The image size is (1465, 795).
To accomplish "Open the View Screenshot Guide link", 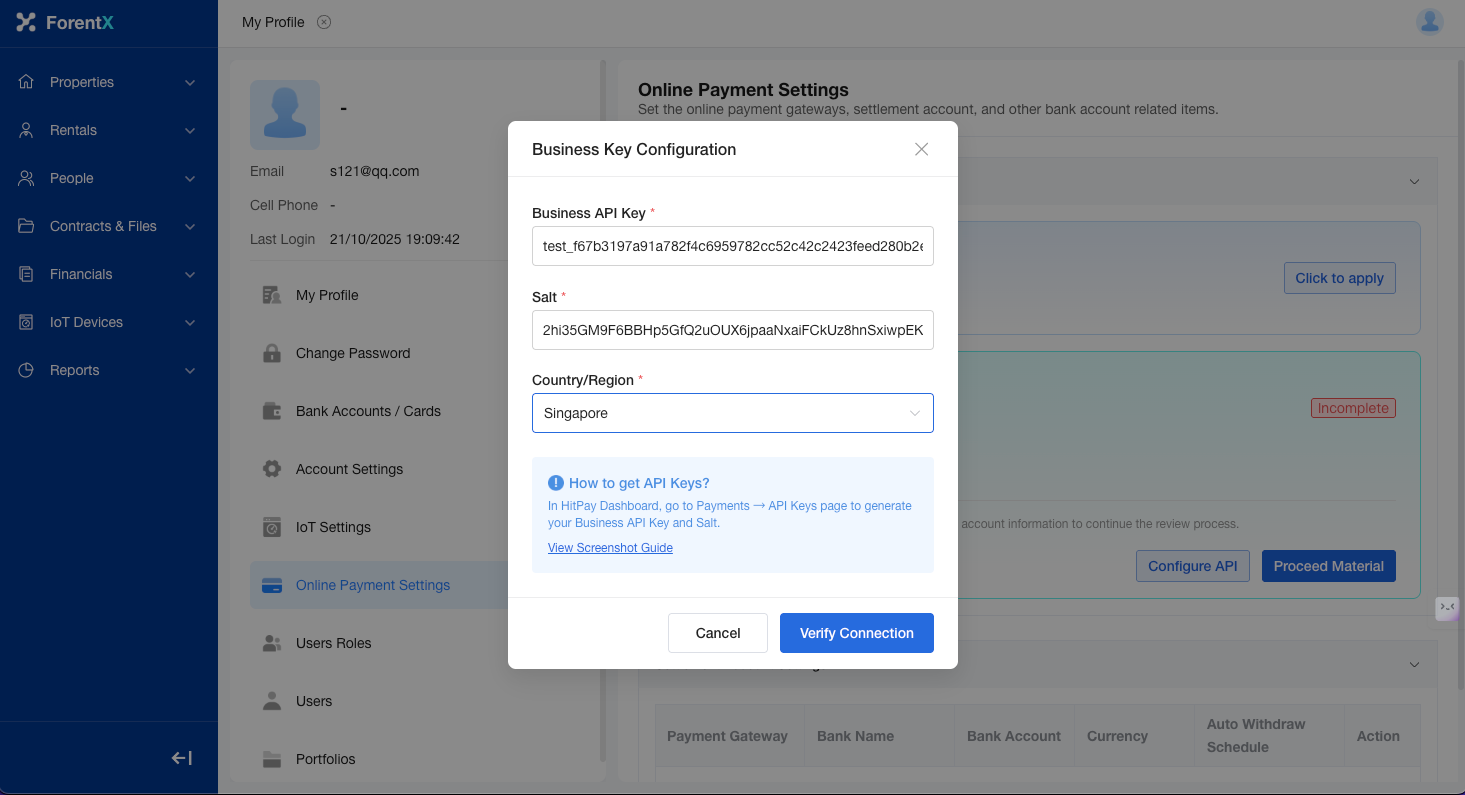I will click(x=610, y=548).
